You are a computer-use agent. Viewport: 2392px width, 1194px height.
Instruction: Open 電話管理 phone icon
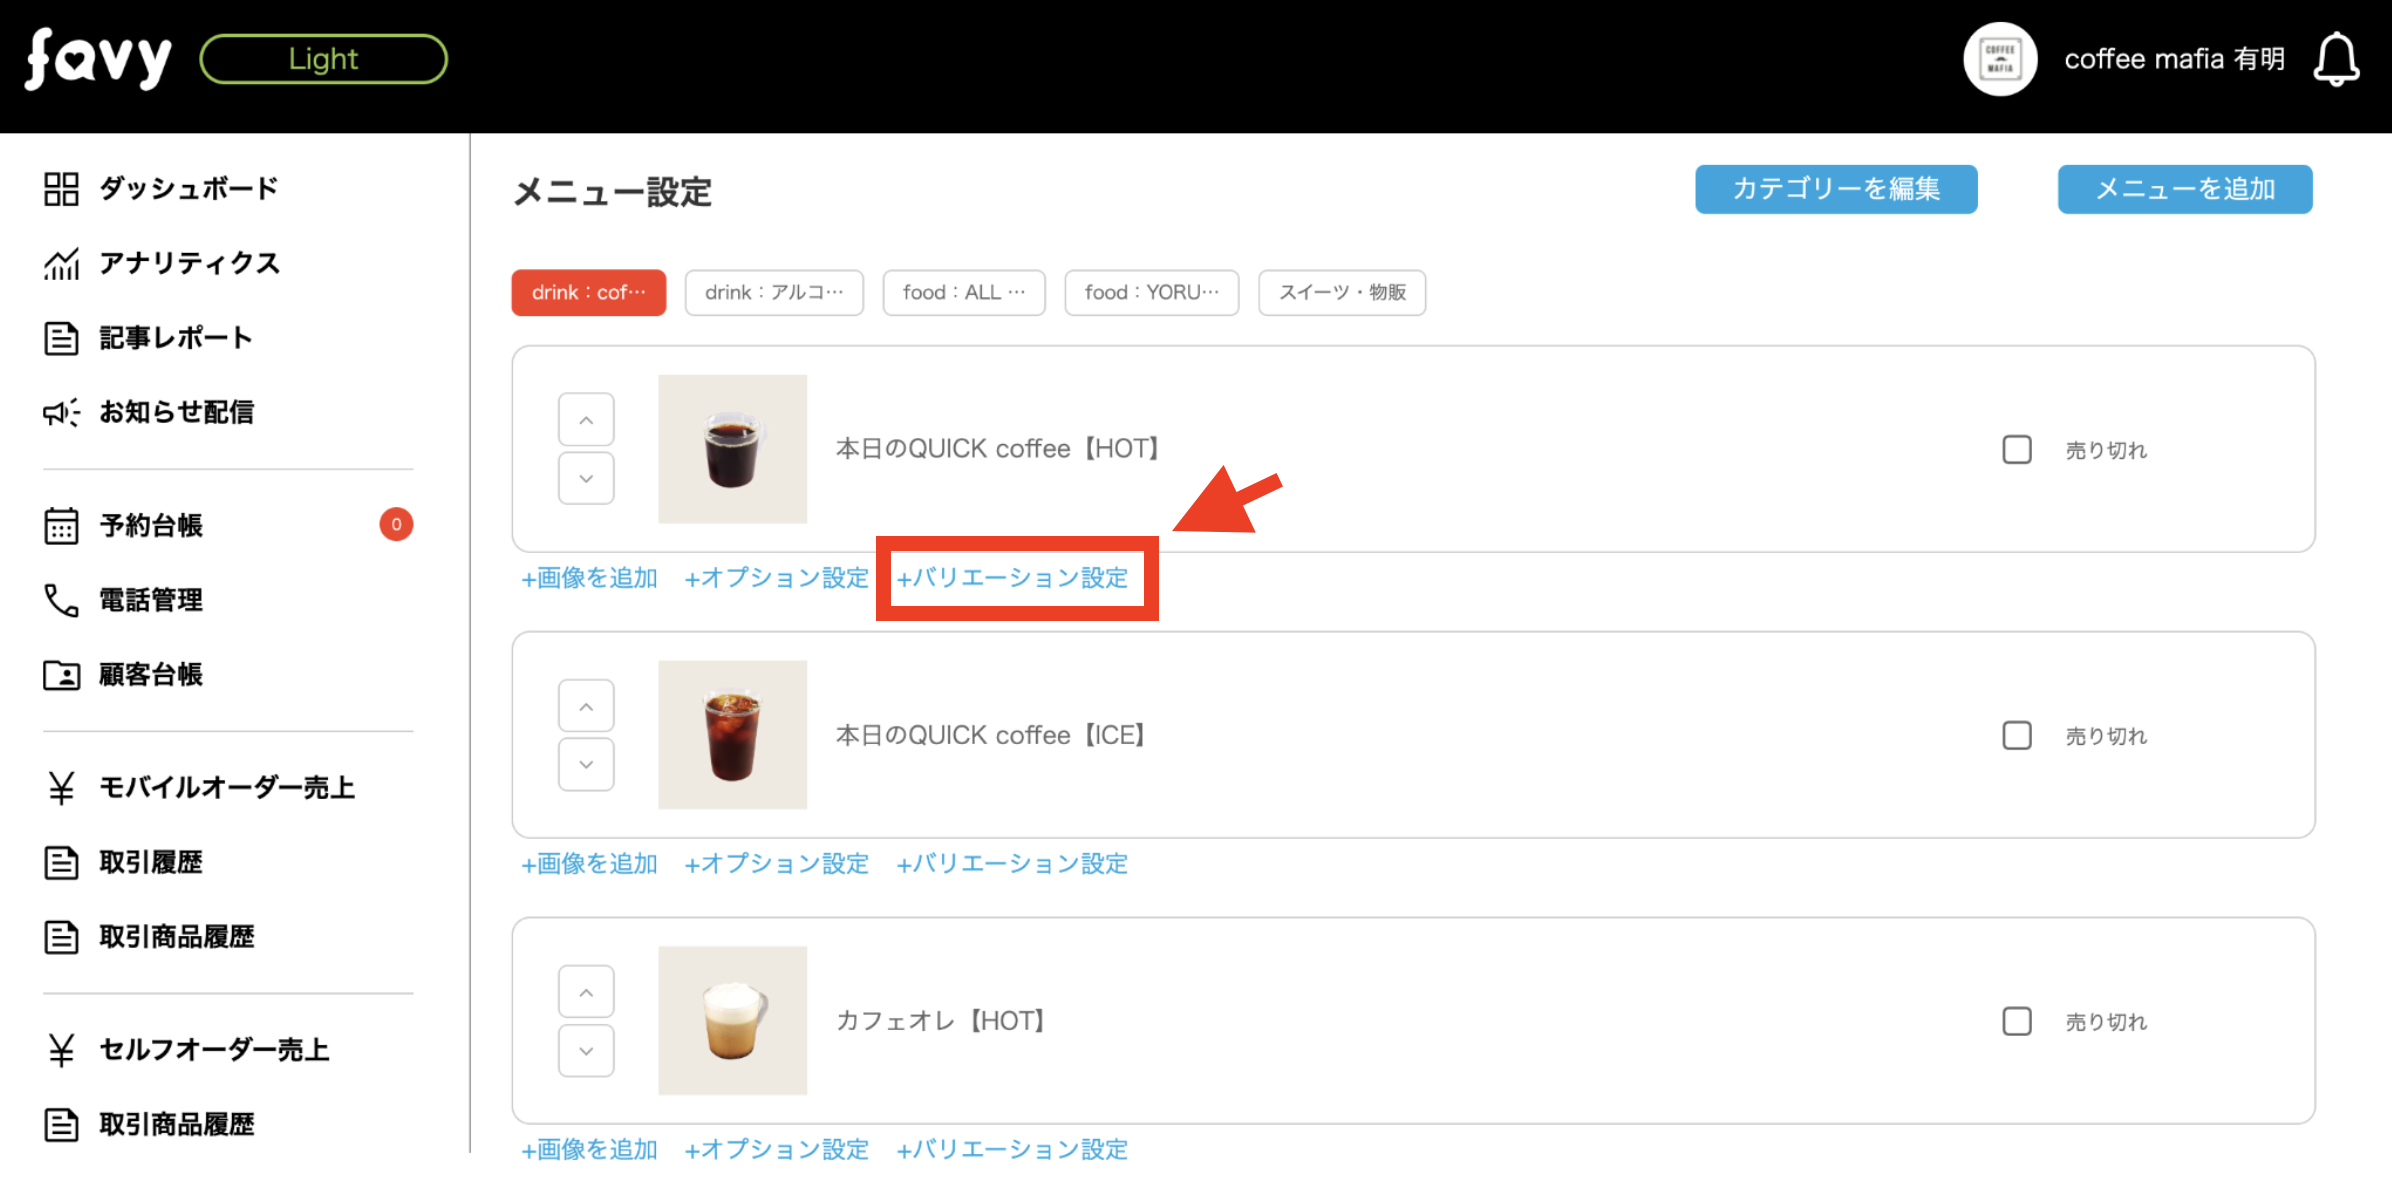coord(61,600)
